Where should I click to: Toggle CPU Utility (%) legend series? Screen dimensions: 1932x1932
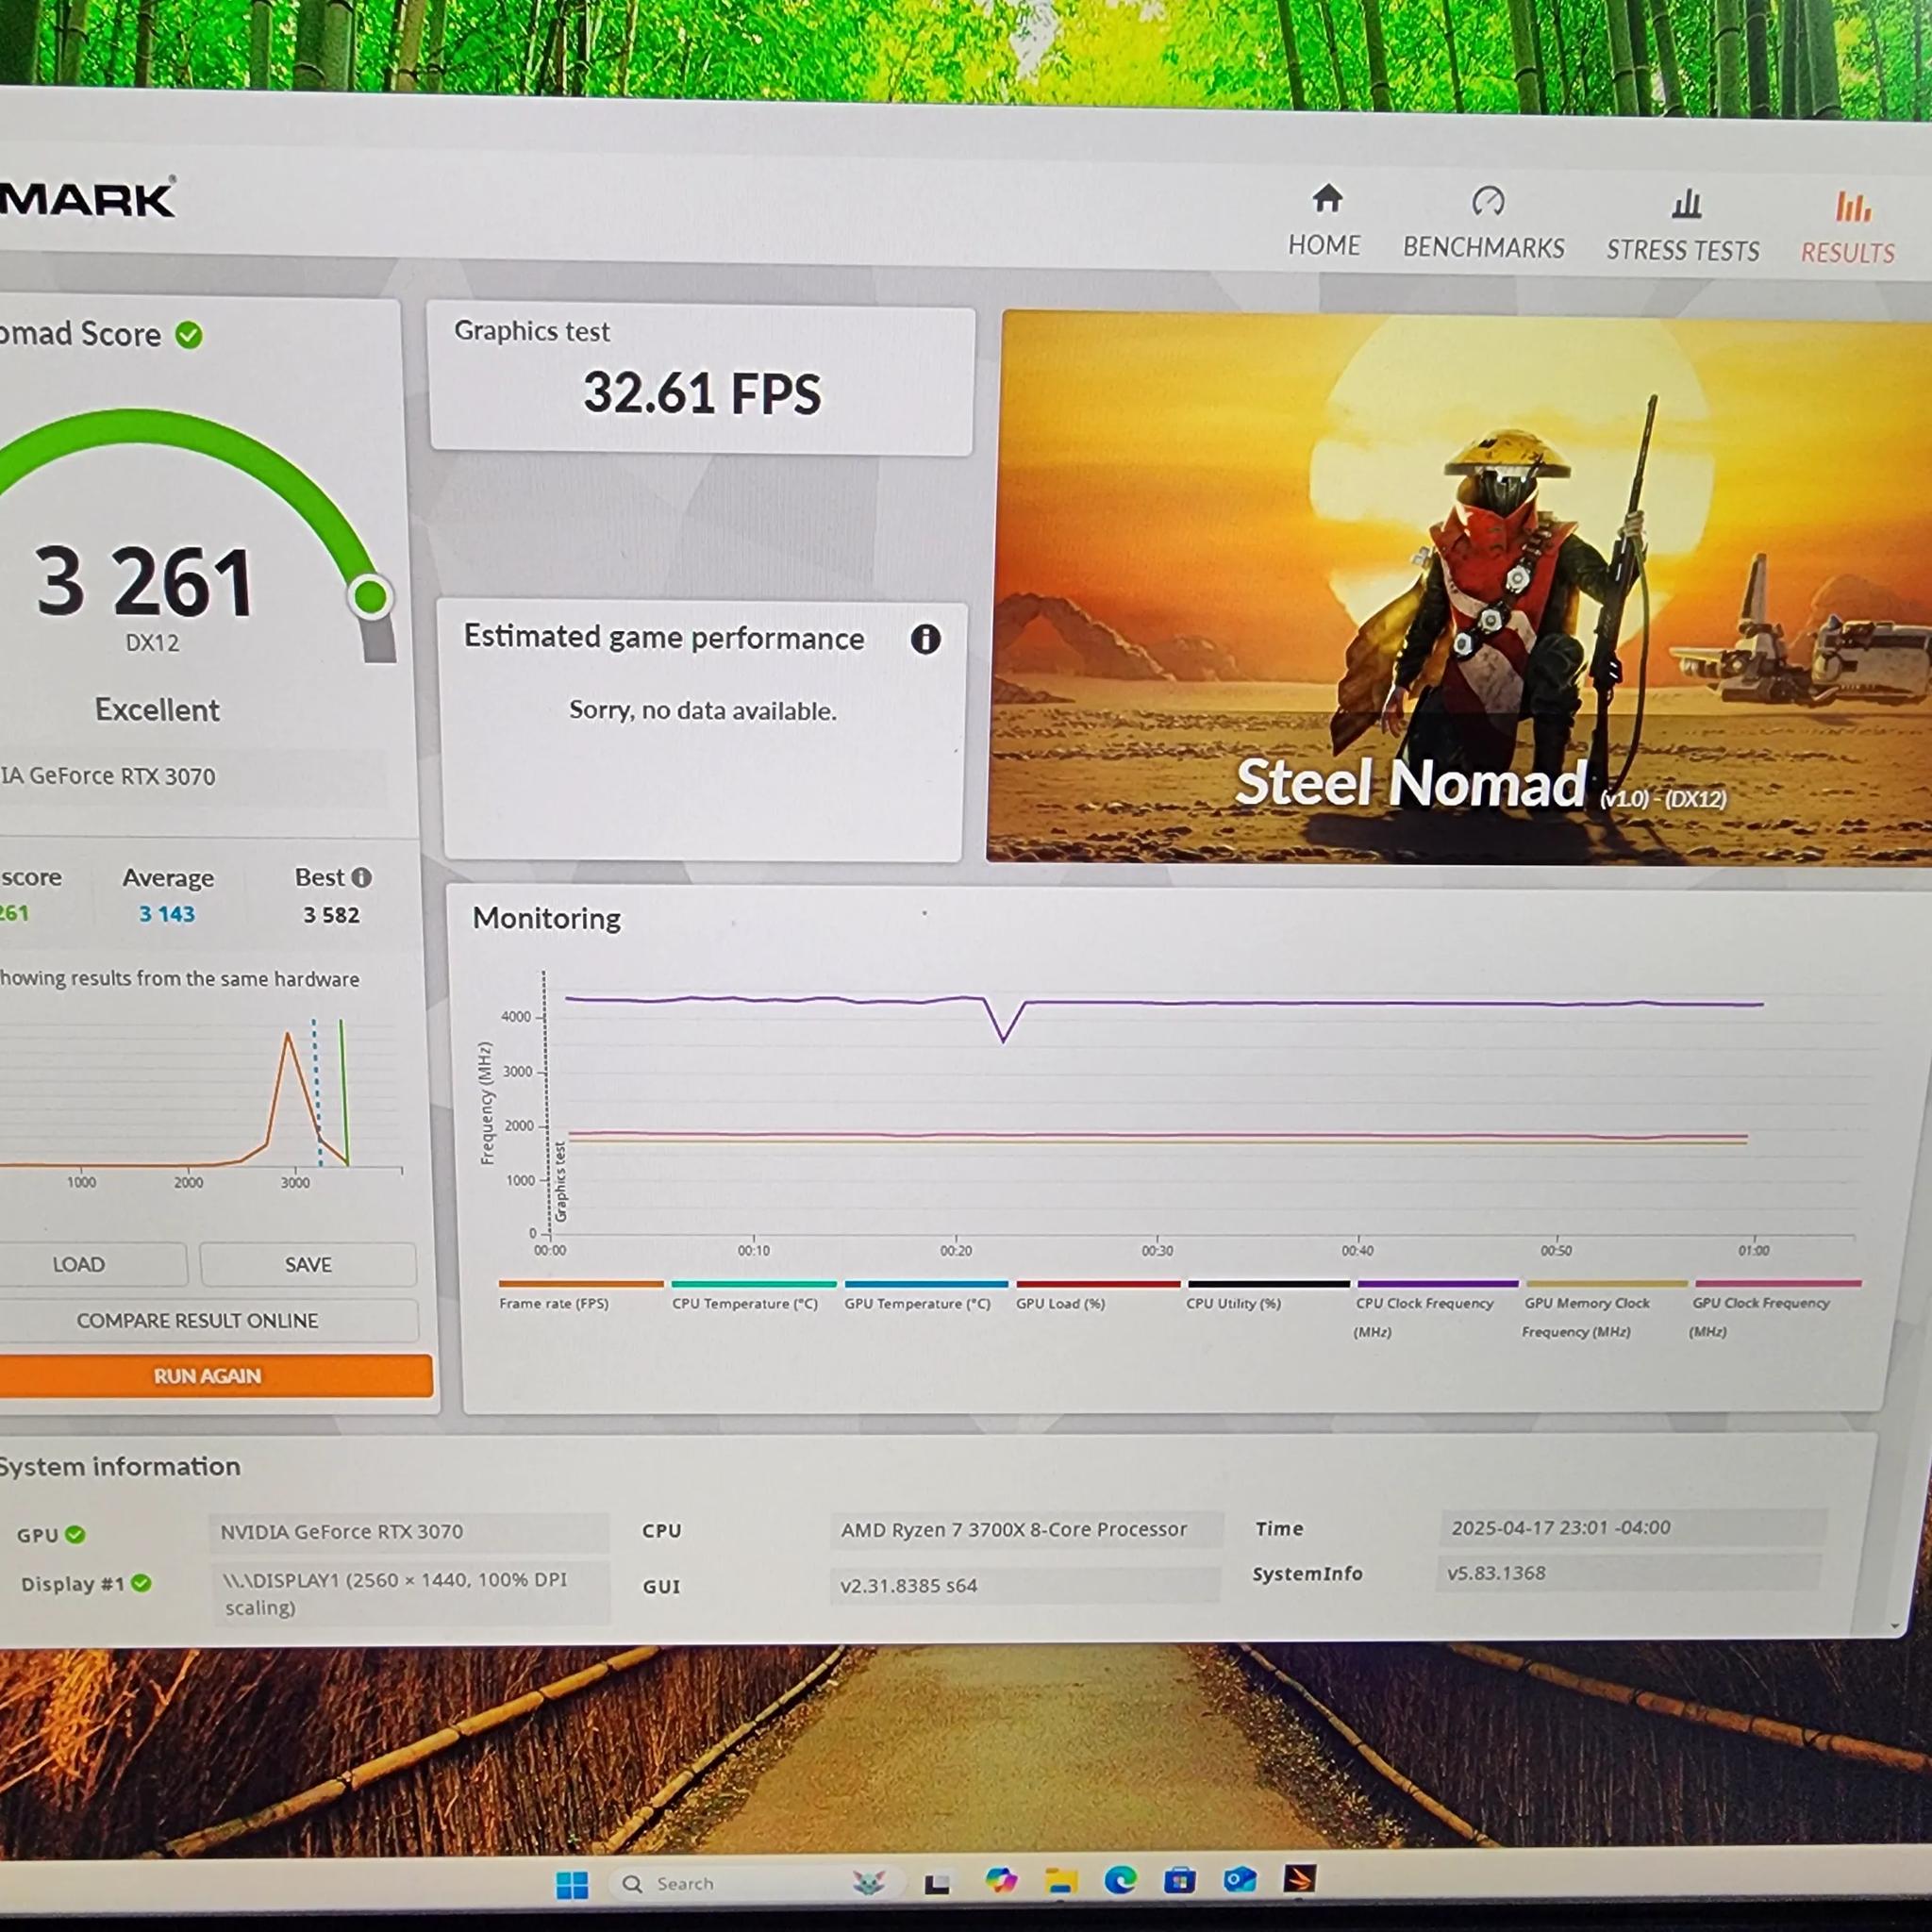coord(1268,1294)
